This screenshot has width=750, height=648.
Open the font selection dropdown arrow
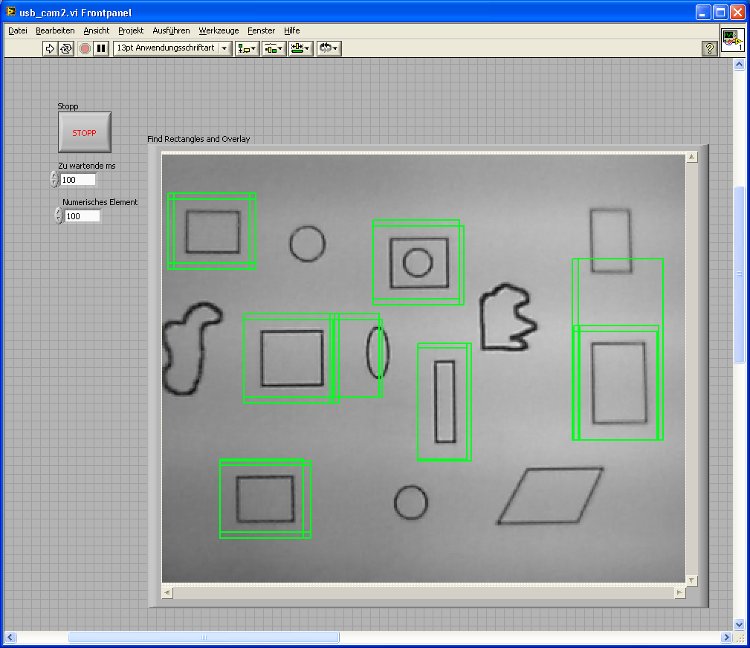224,48
